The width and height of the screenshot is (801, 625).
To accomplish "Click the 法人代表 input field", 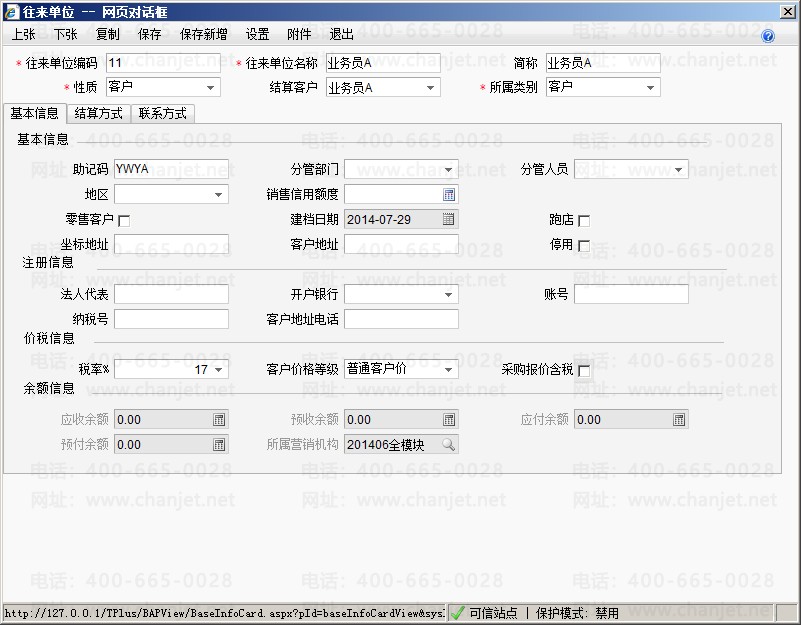I will coord(171,294).
